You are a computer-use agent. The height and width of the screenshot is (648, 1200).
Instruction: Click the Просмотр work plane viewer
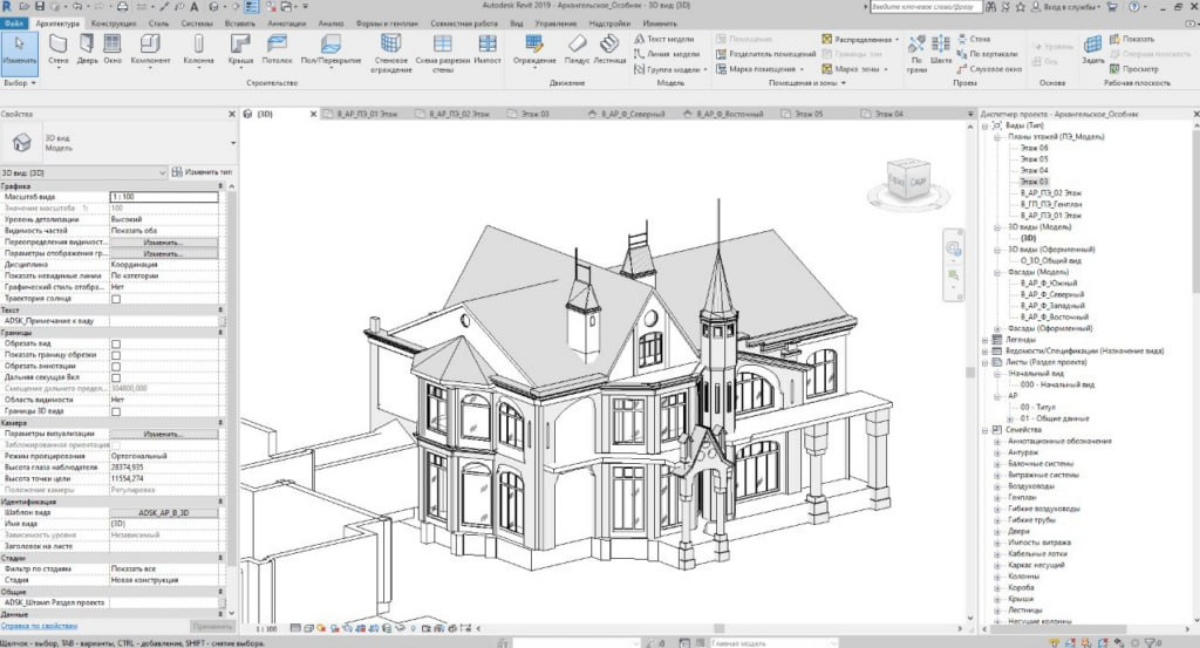click(1133, 69)
